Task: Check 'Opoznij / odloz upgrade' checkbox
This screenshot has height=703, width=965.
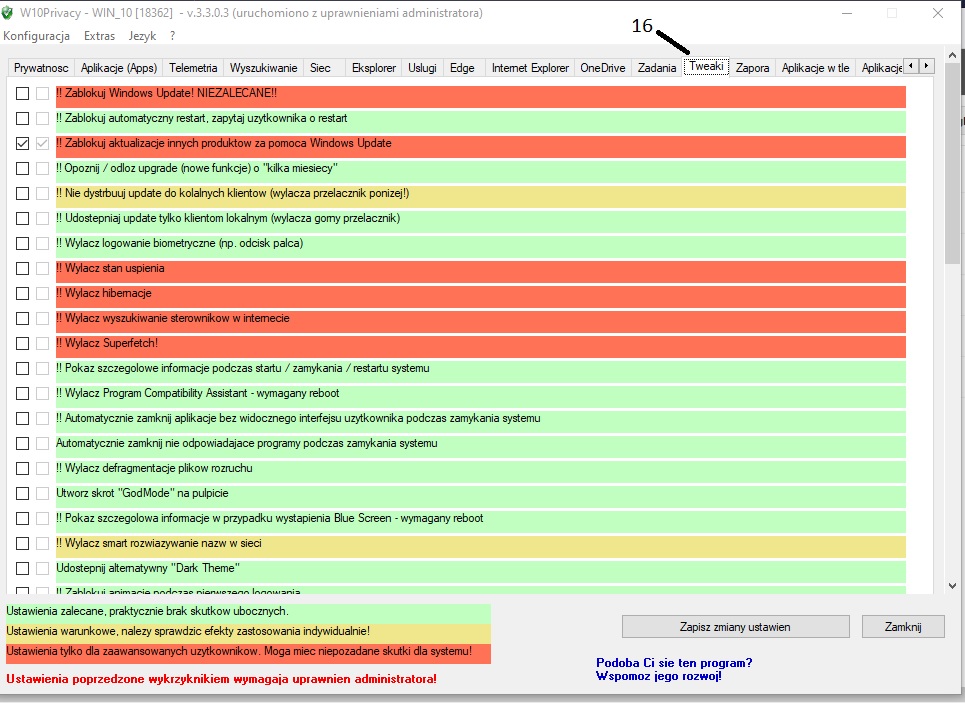Action: 22,168
